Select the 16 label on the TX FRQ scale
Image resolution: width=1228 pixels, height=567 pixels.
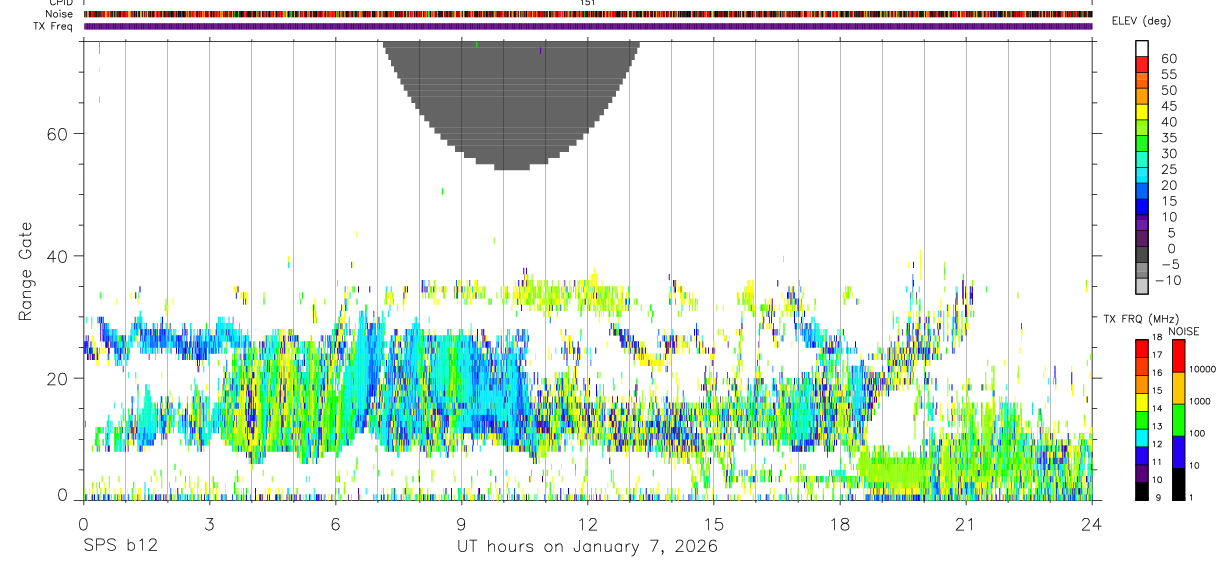click(x=1155, y=373)
